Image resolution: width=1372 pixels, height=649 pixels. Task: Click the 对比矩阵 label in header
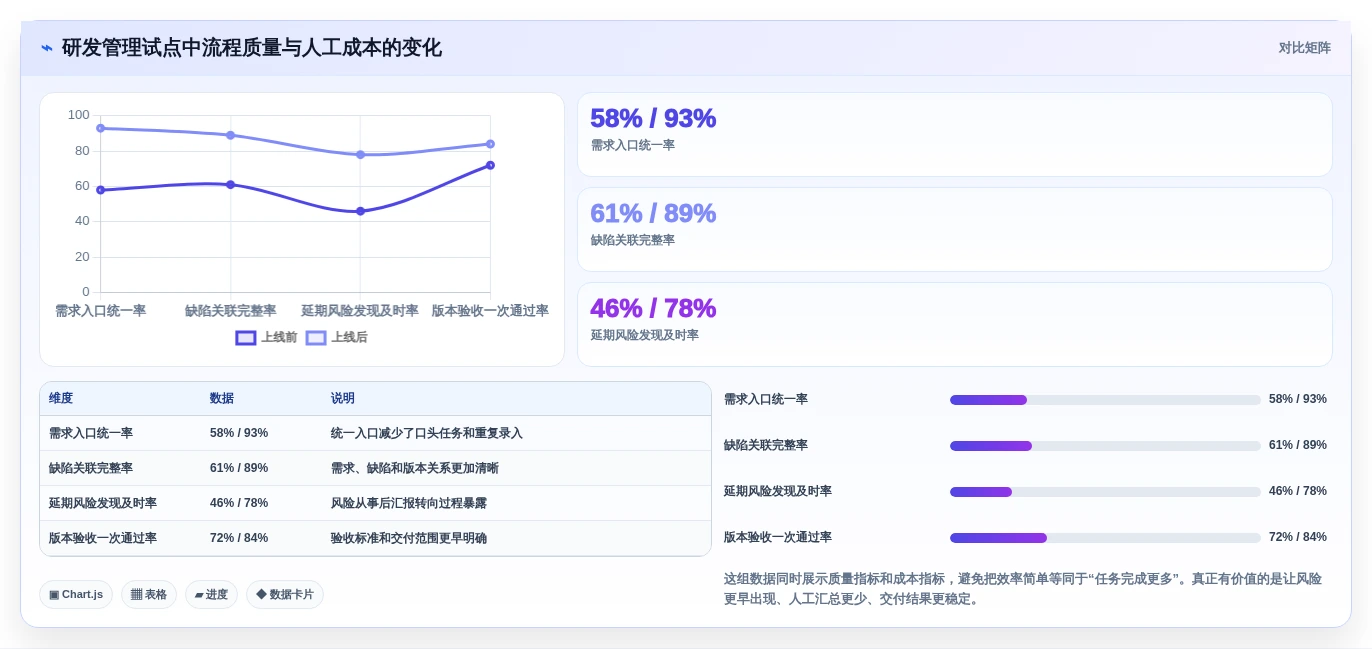click(1304, 48)
